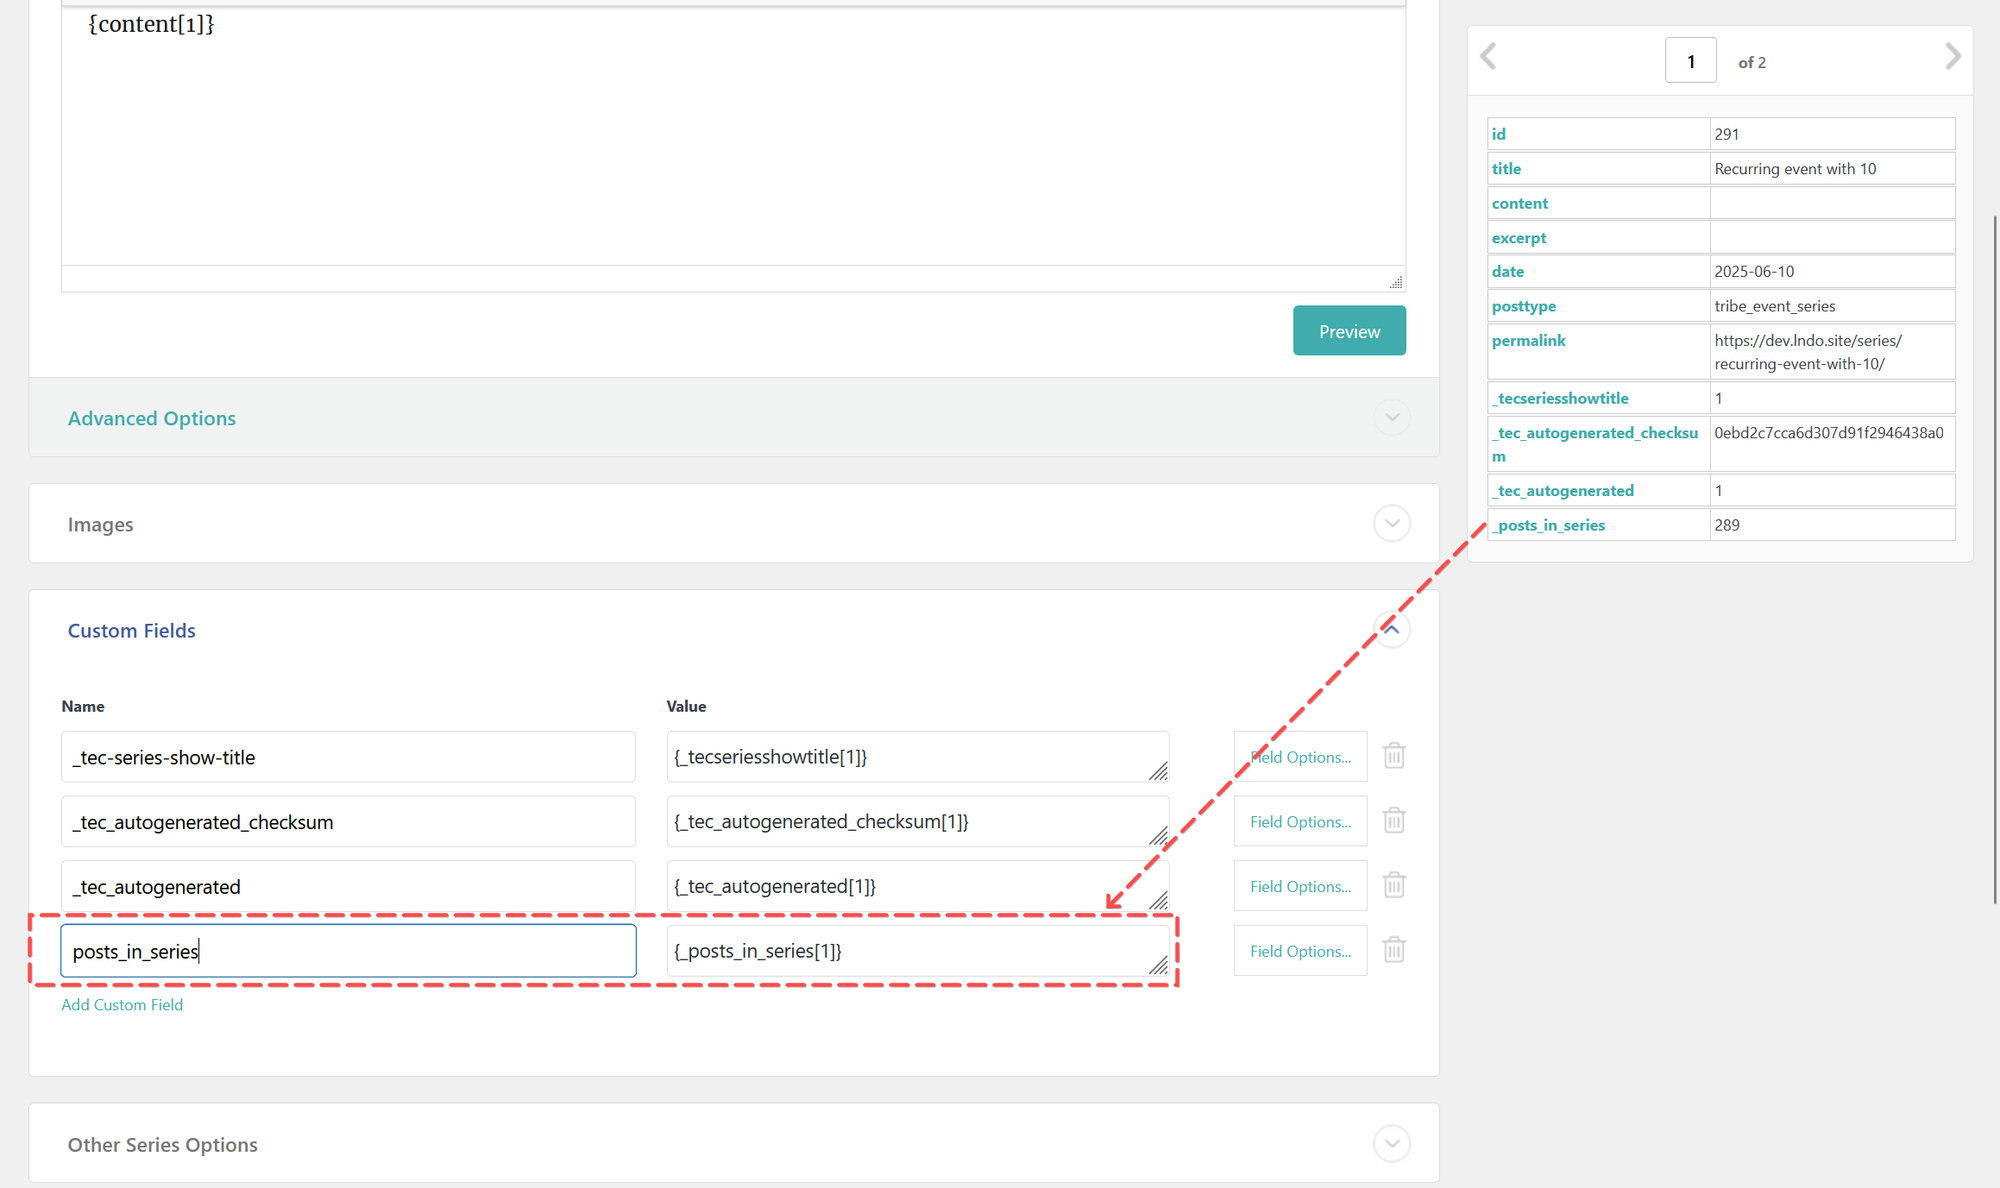Click trash icon for _tec_autogenerated_checksum row
The image size is (2000, 1188).
pyautogui.click(x=1394, y=821)
